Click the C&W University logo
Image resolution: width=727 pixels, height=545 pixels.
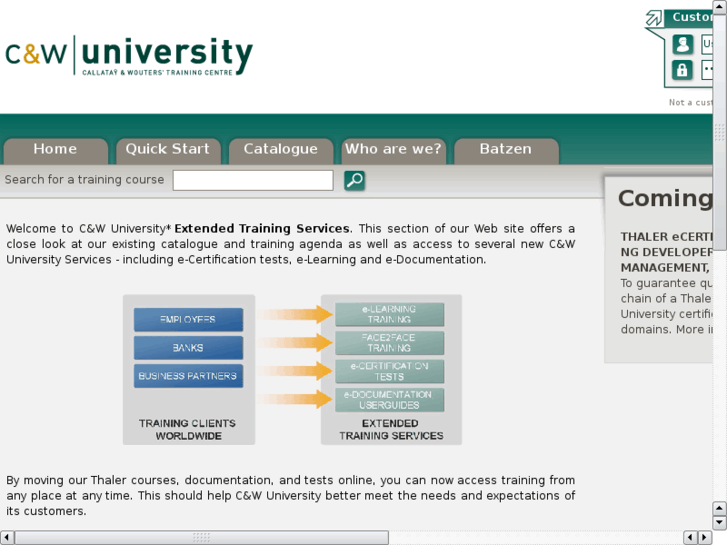pyautogui.click(x=129, y=55)
